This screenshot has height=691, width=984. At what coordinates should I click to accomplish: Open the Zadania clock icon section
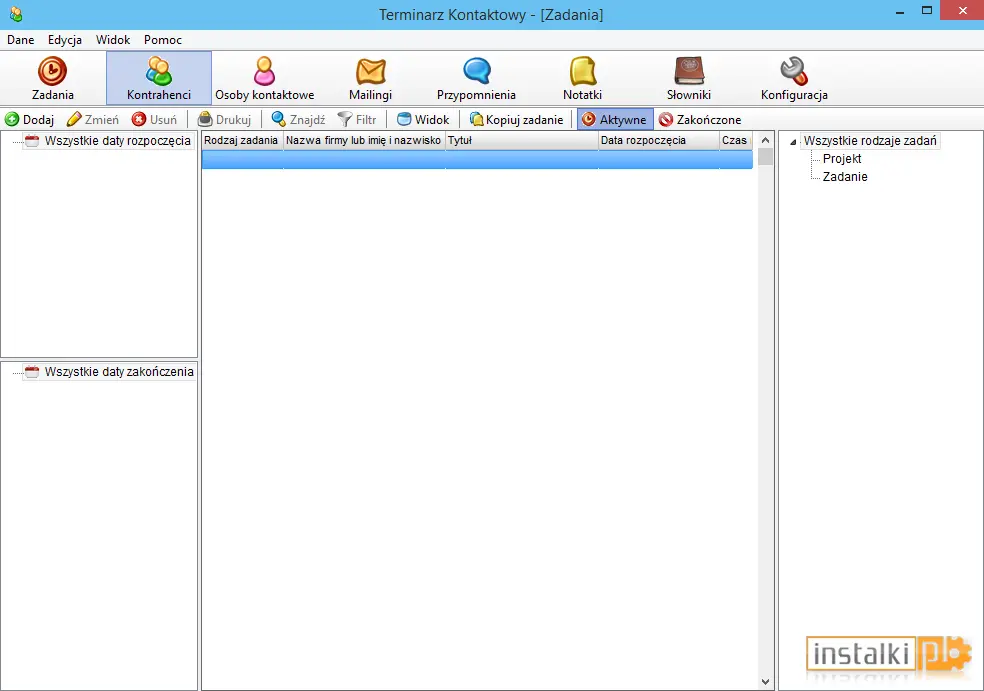53,78
